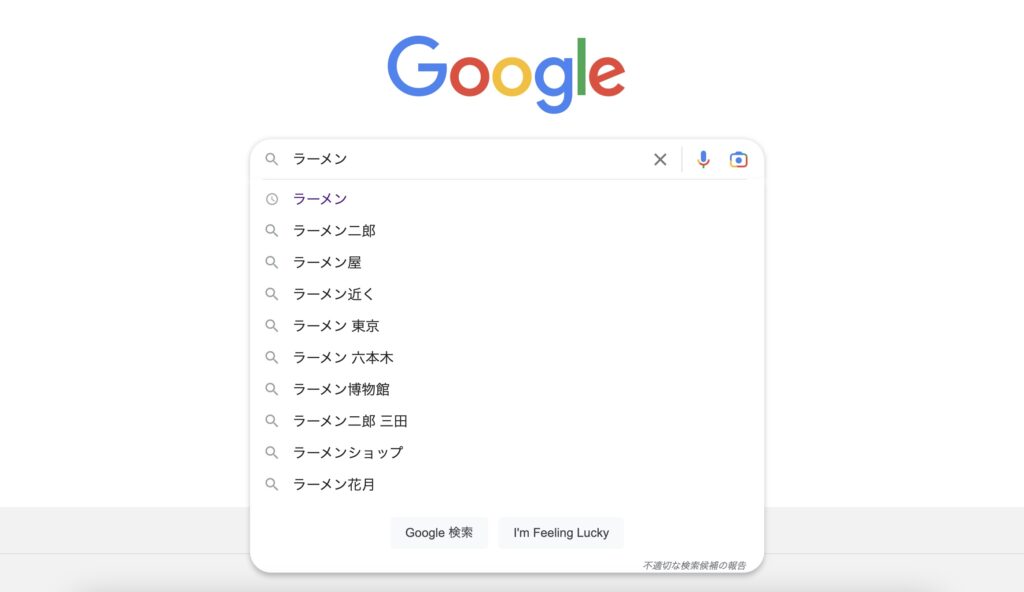Open the 不適切な検索候補の報告 link
This screenshot has width=1024, height=592.
tap(694, 565)
